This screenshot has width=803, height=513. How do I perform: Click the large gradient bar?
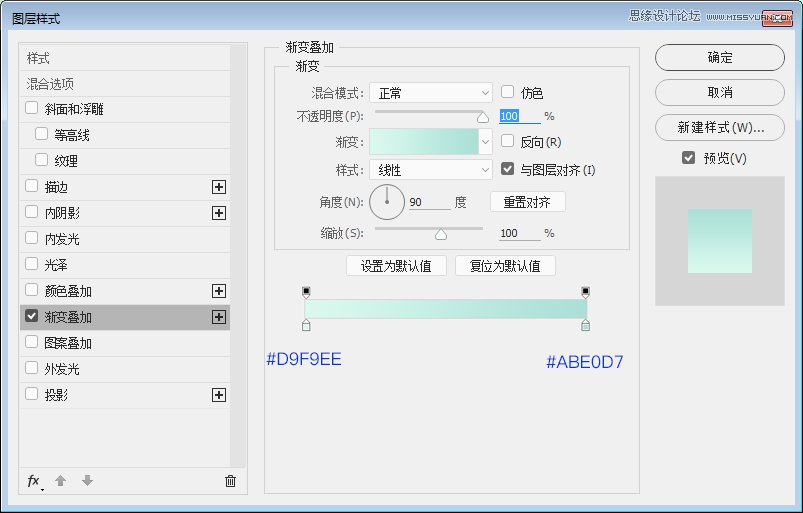(x=446, y=309)
